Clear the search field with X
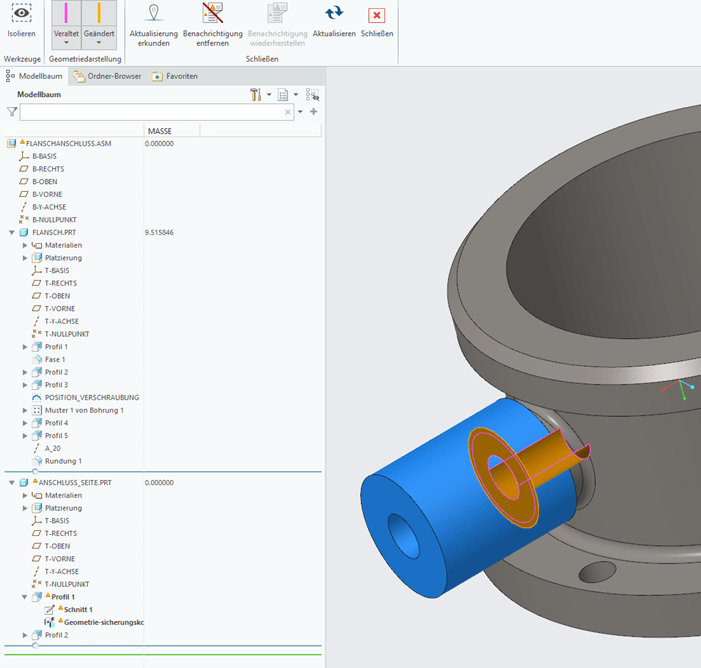 [x=288, y=112]
